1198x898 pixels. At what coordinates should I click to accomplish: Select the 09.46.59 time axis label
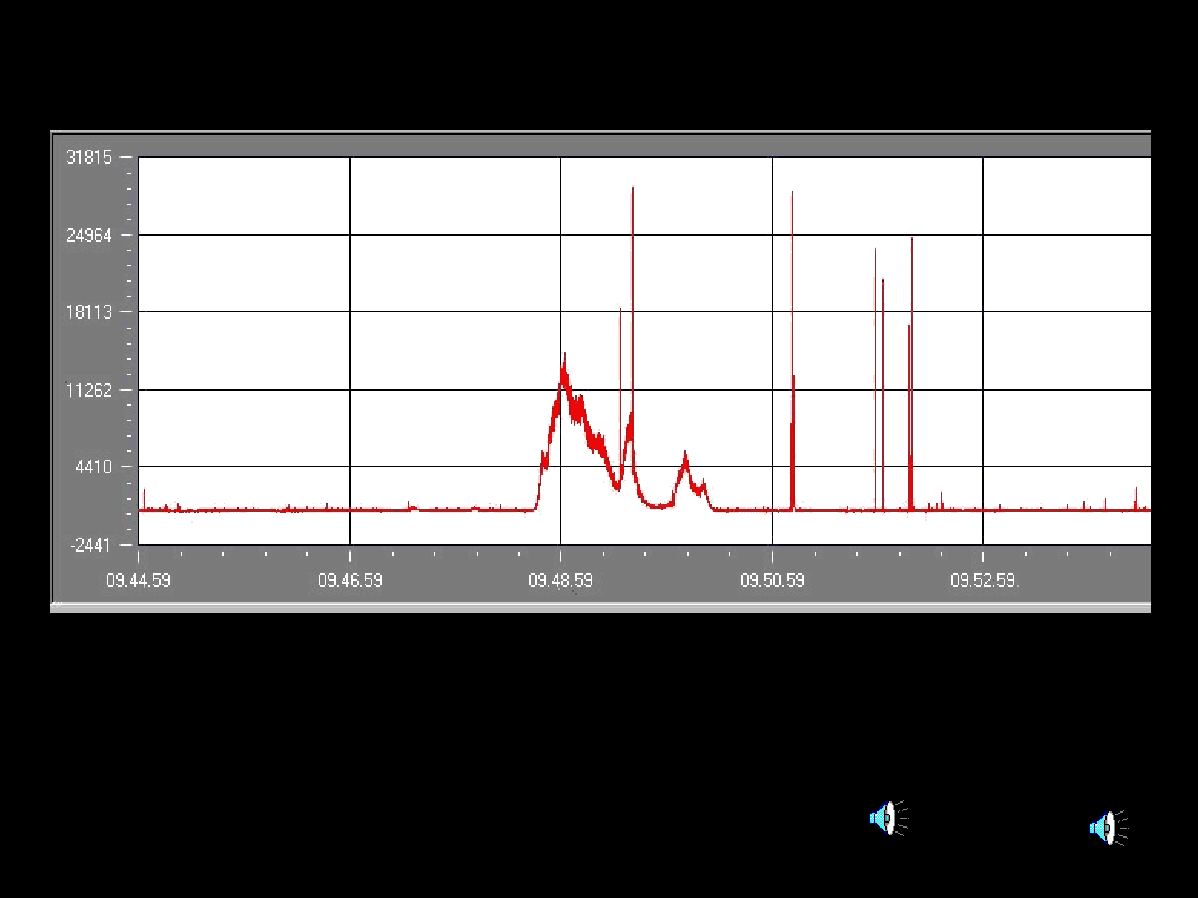[x=350, y=580]
